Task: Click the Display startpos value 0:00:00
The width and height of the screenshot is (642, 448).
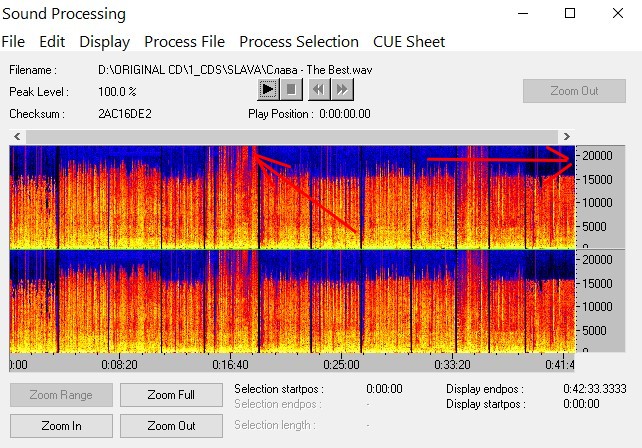Action: point(581,404)
